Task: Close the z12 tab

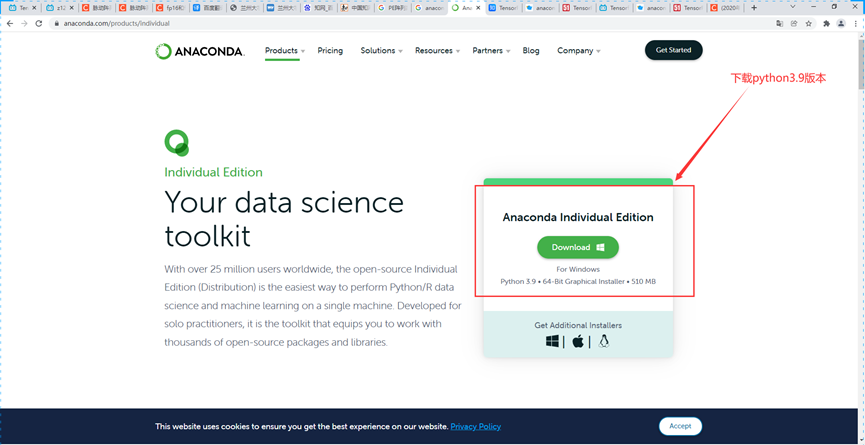Action: point(71,8)
